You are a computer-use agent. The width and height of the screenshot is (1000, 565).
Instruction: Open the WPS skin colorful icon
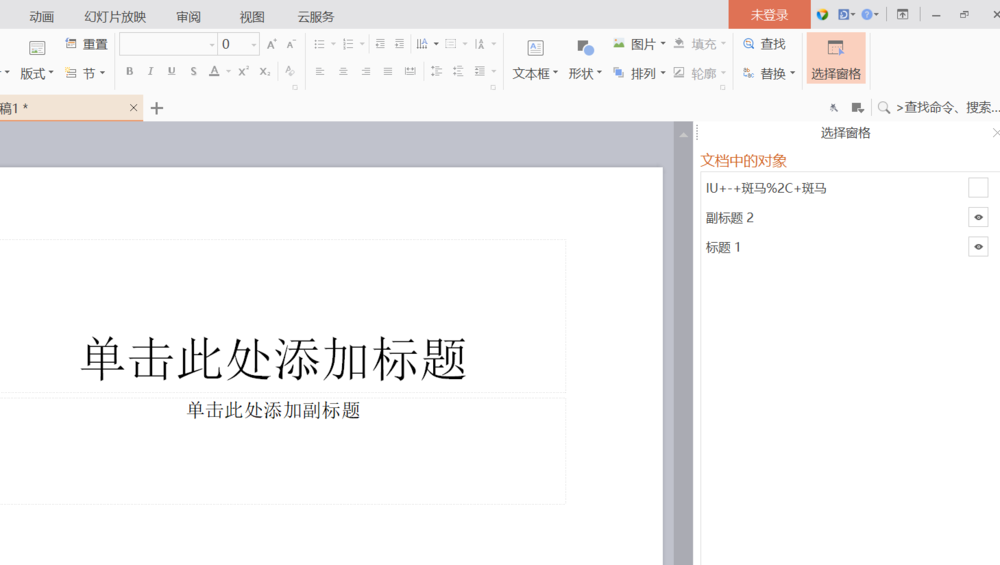(822, 14)
